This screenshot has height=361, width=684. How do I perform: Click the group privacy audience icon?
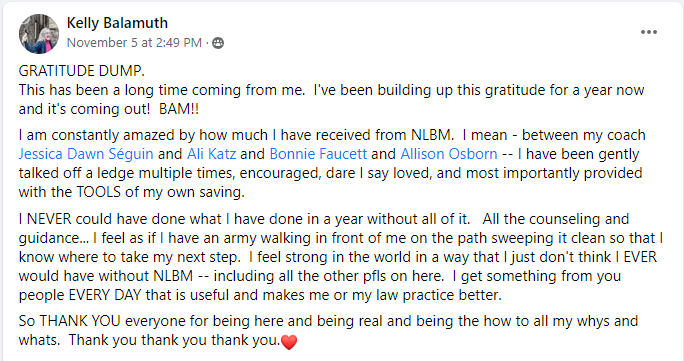click(218, 43)
